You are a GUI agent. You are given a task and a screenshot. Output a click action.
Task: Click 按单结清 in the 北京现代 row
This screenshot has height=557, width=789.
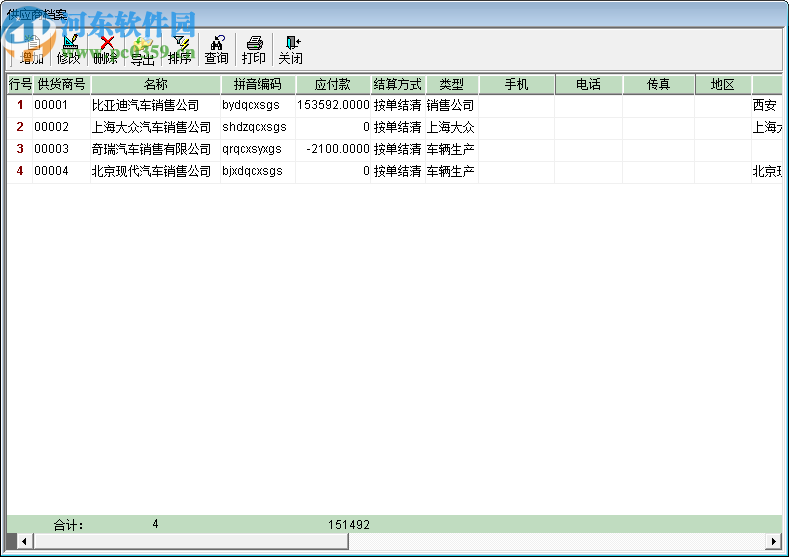point(398,172)
